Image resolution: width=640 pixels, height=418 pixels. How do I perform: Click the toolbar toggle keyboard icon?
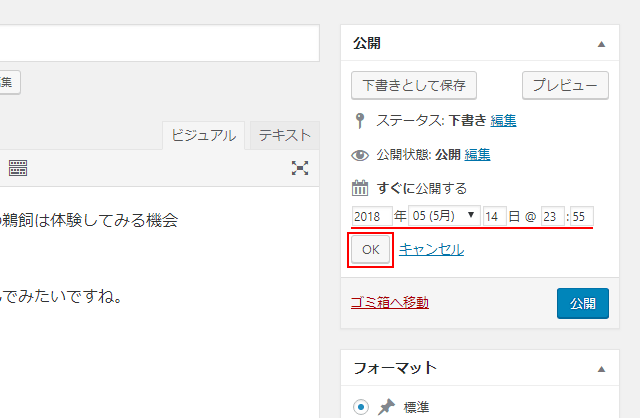(x=18, y=168)
